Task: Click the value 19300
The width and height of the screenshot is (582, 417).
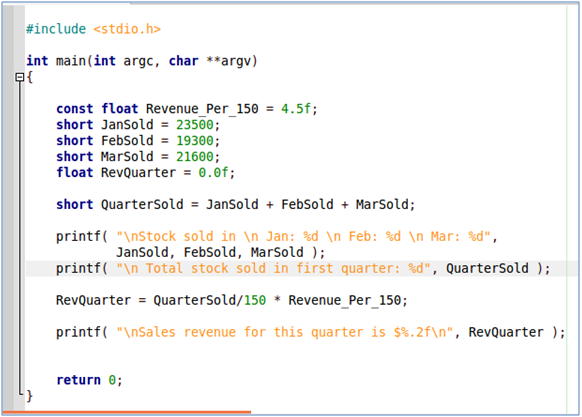Action: [195, 141]
